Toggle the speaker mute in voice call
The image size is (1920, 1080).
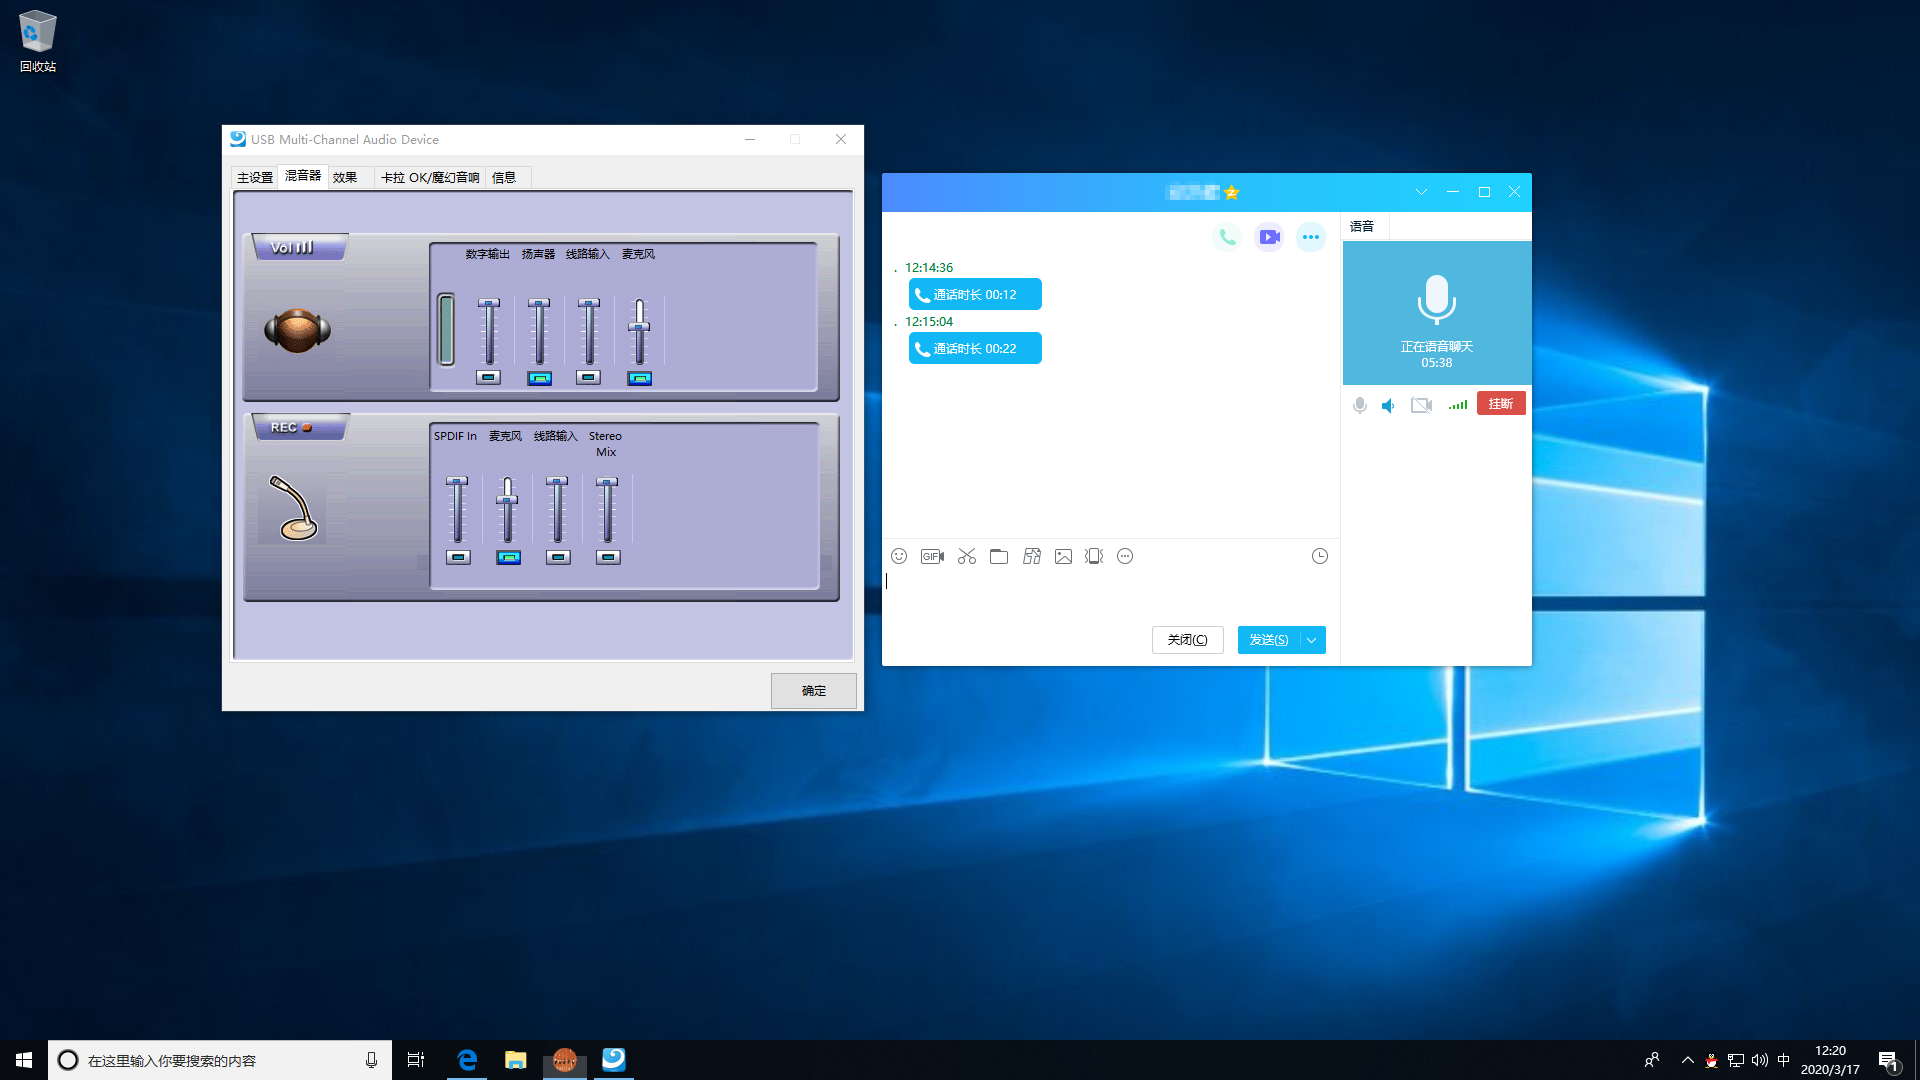pos(1389,405)
